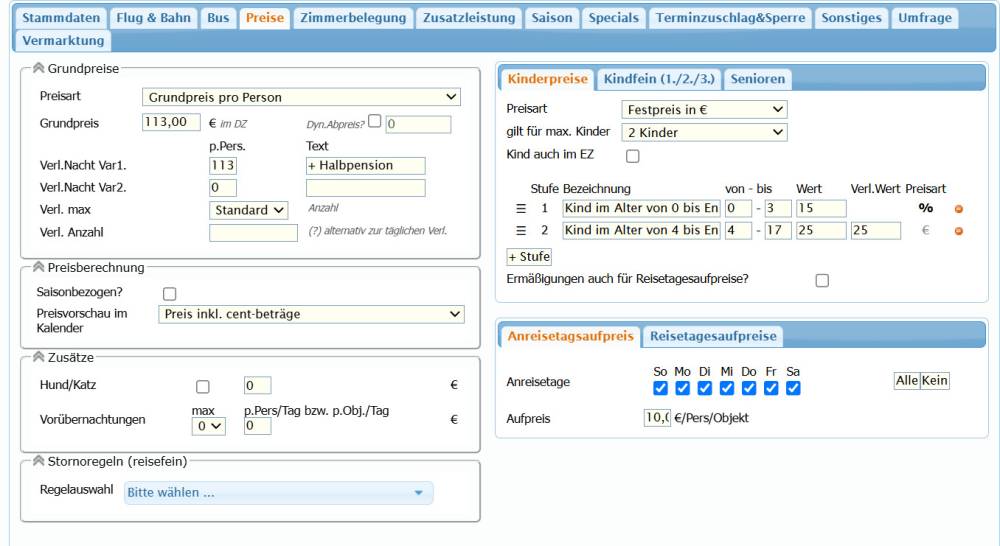Switch to the Saison tab
This screenshot has width=1000, height=546.
pos(552,18)
